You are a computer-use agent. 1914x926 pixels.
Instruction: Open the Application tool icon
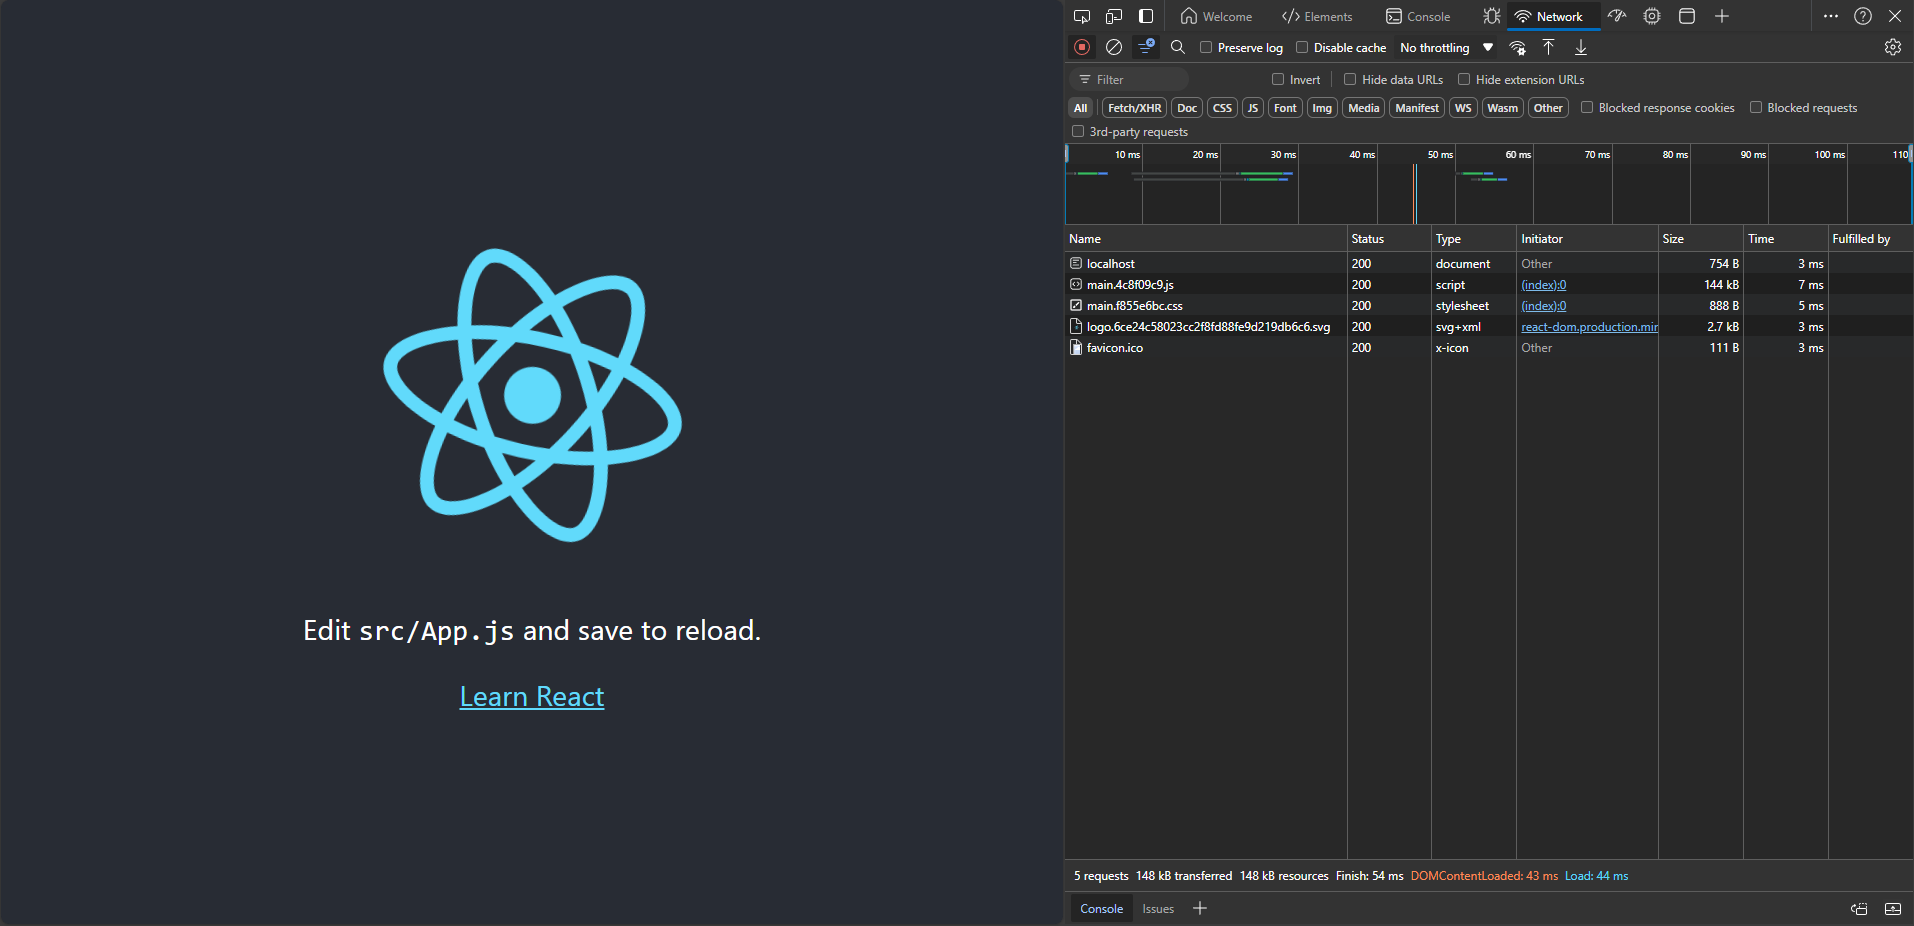tap(1687, 16)
